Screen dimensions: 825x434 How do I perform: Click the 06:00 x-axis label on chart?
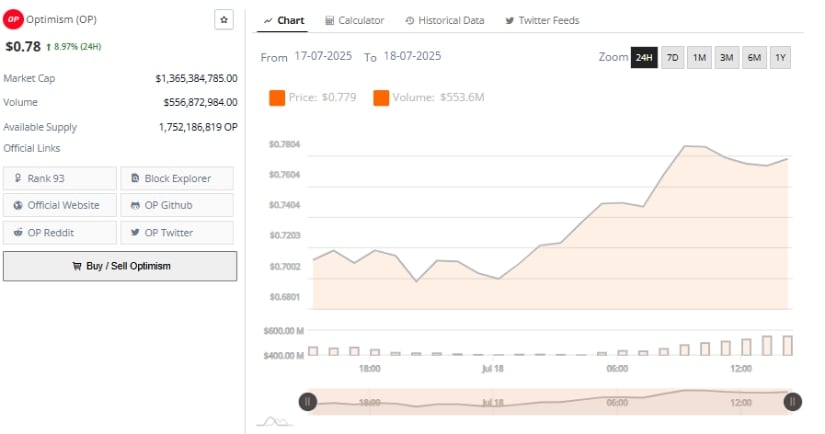click(617, 369)
